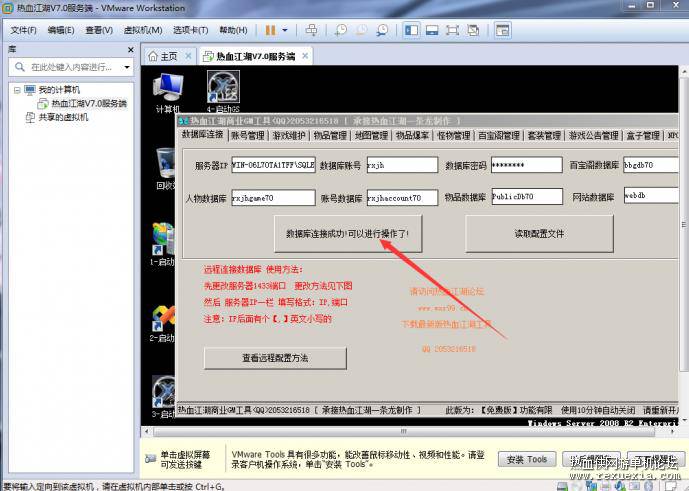Select the 数据库连接 tab in GM tool
The height and width of the screenshot is (491, 689).
(203, 135)
